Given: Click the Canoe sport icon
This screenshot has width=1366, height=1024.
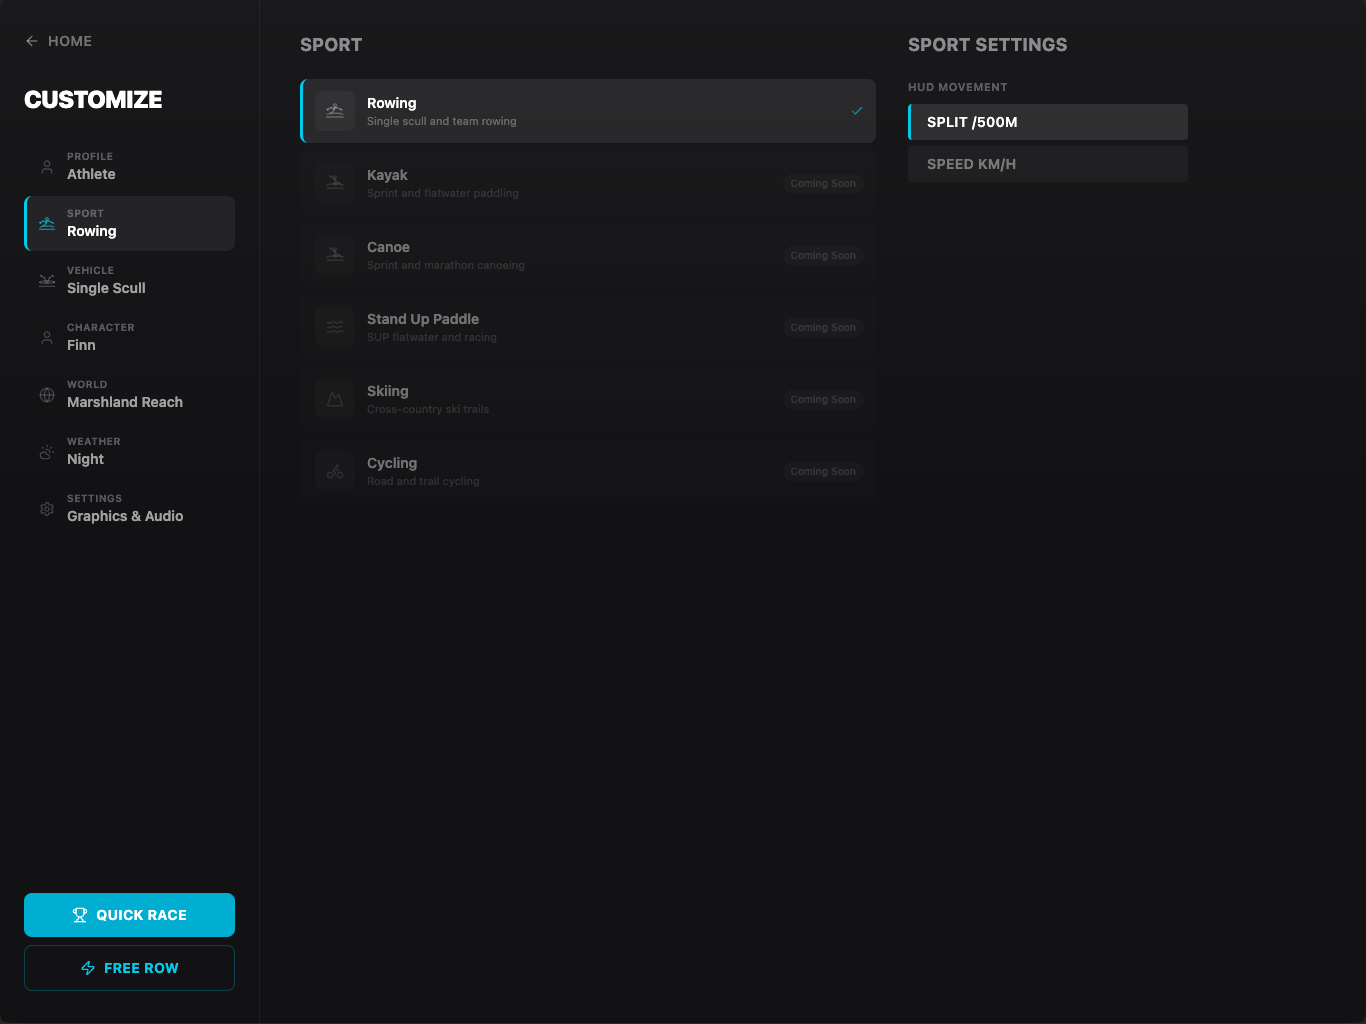Looking at the screenshot, I should (x=335, y=255).
